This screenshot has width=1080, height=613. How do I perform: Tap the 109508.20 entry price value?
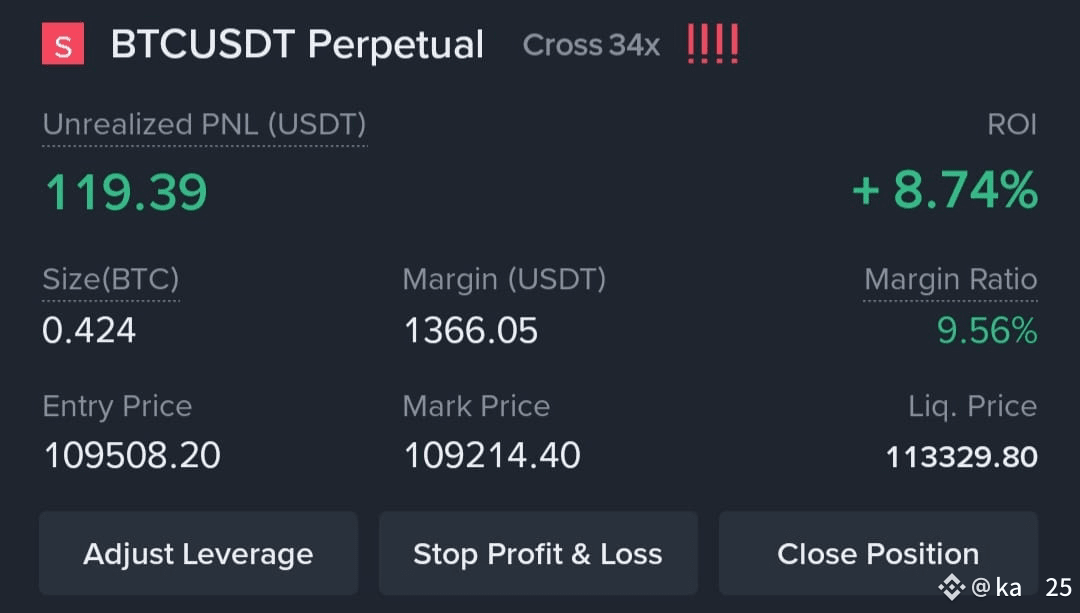[132, 455]
